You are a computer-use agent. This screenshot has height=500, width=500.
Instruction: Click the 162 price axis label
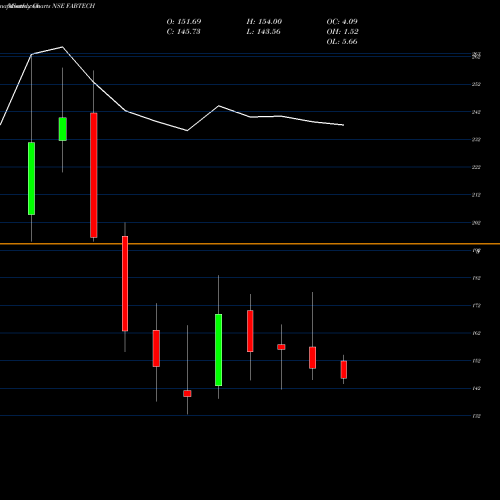tap(476, 333)
